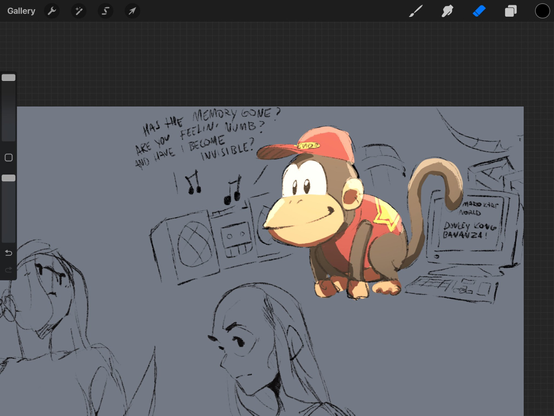
Task: Activate the Transform arrow tool
Action: (132, 11)
